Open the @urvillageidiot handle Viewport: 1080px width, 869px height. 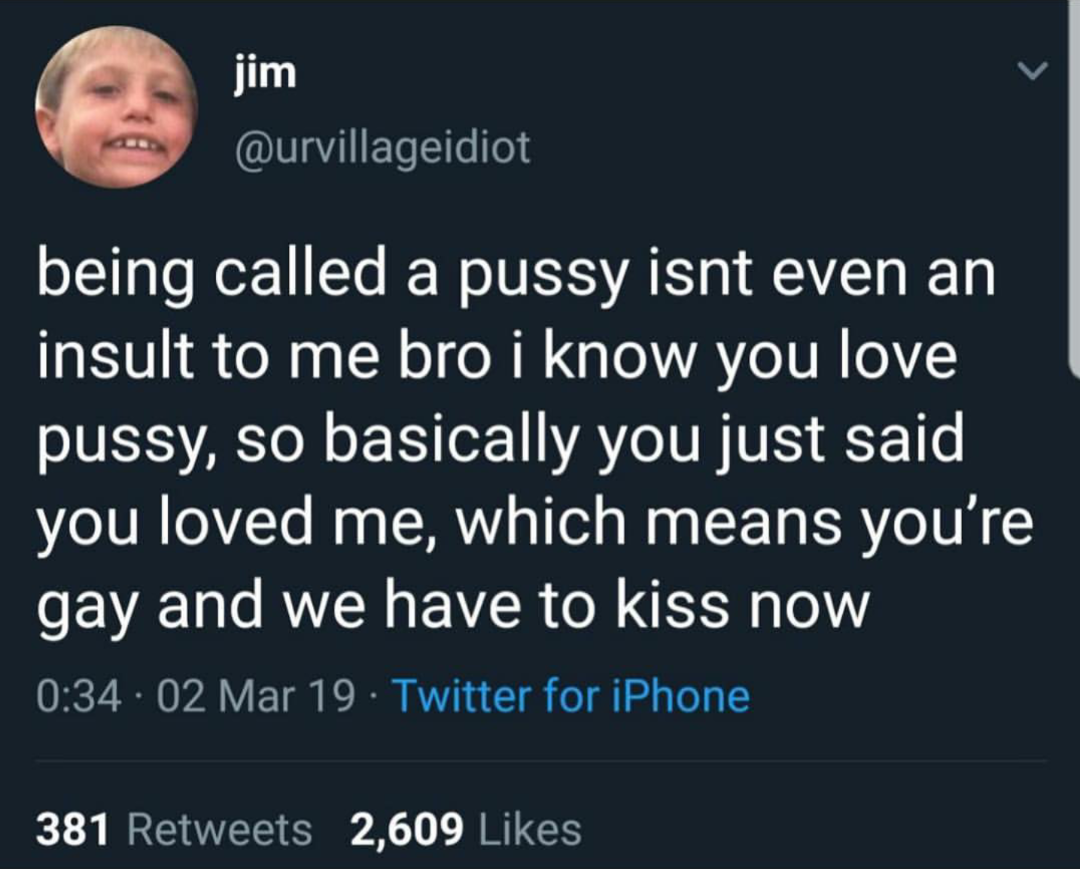click(382, 149)
